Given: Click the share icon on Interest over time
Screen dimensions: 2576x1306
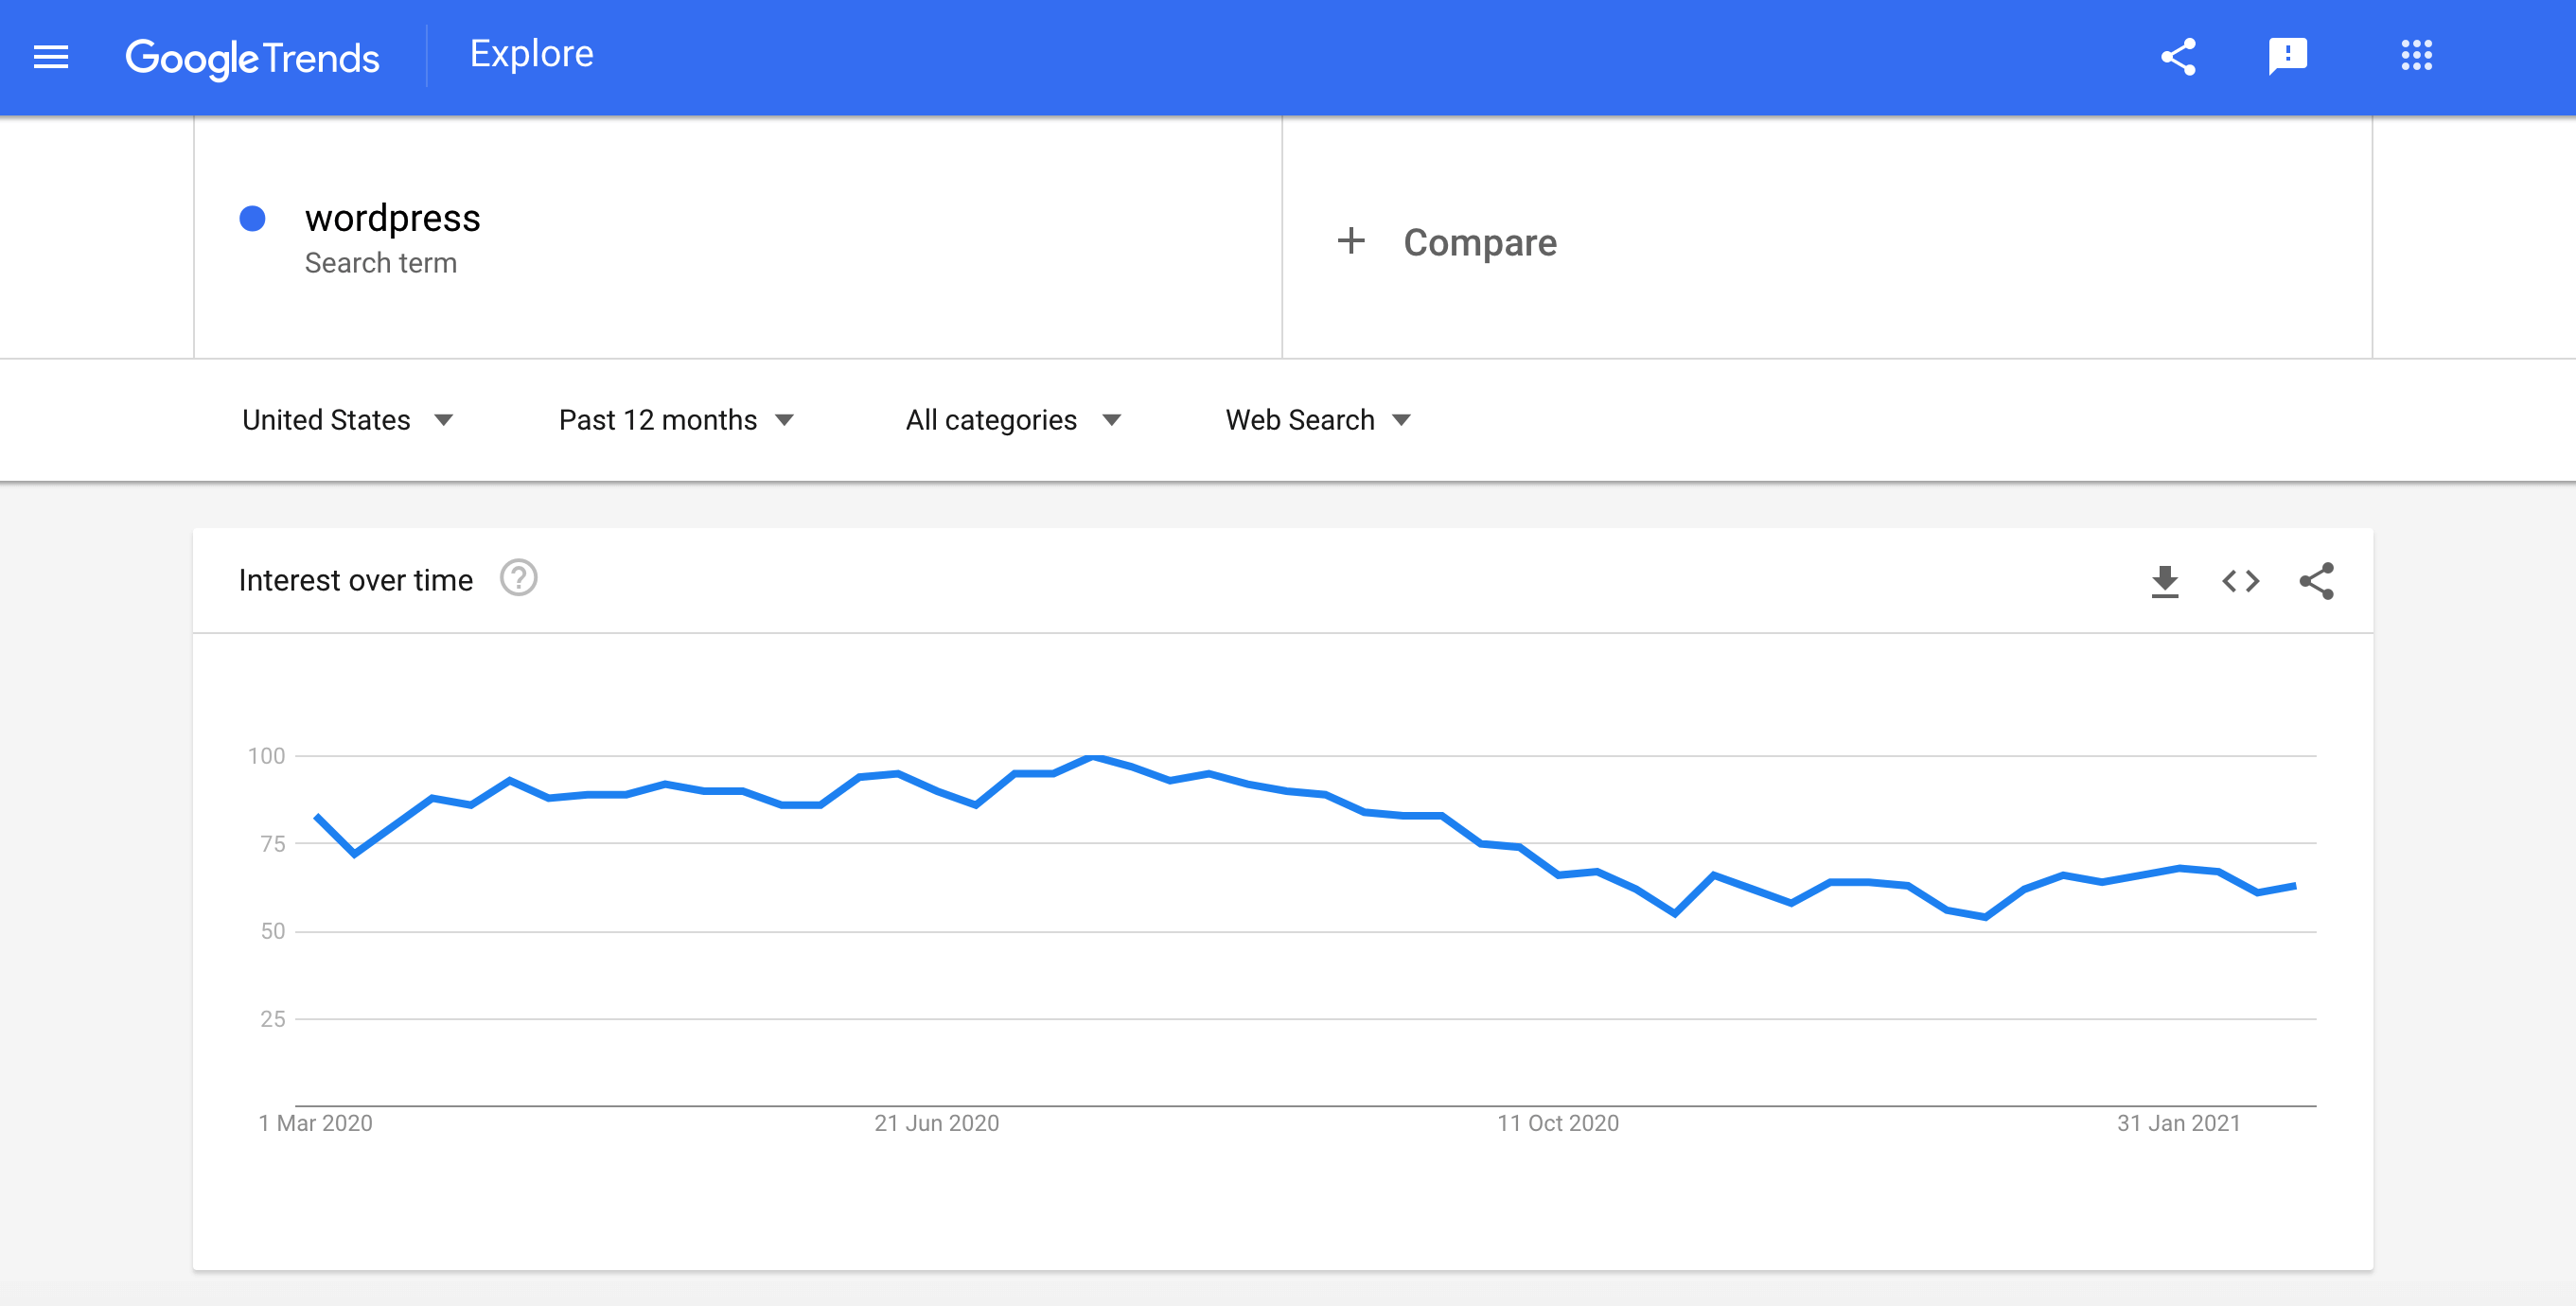Looking at the screenshot, I should pyautogui.click(x=2318, y=580).
